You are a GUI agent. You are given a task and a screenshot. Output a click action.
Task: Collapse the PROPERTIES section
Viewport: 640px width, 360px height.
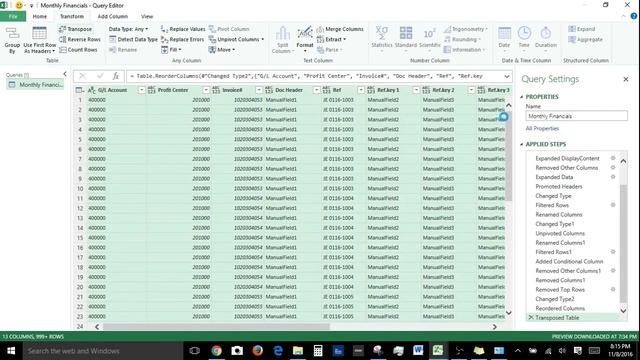522,97
